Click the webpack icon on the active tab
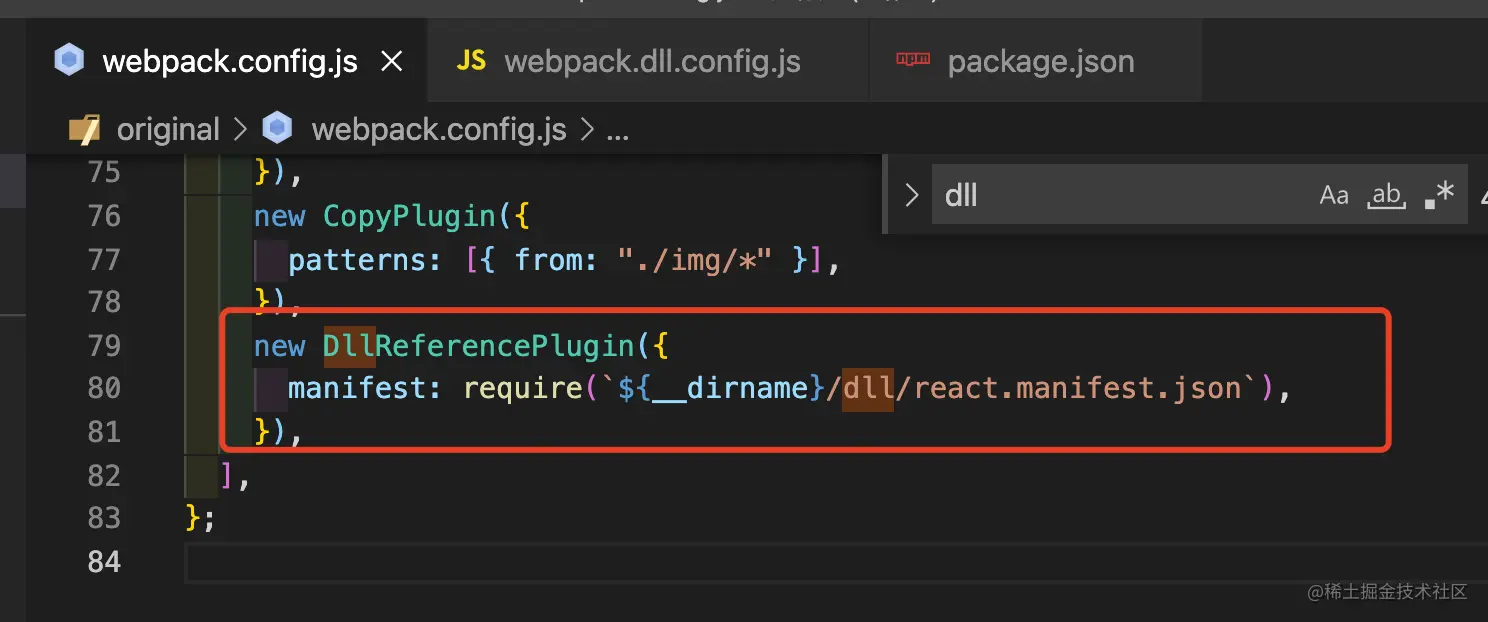Viewport: 1488px width, 622px height. [x=69, y=62]
